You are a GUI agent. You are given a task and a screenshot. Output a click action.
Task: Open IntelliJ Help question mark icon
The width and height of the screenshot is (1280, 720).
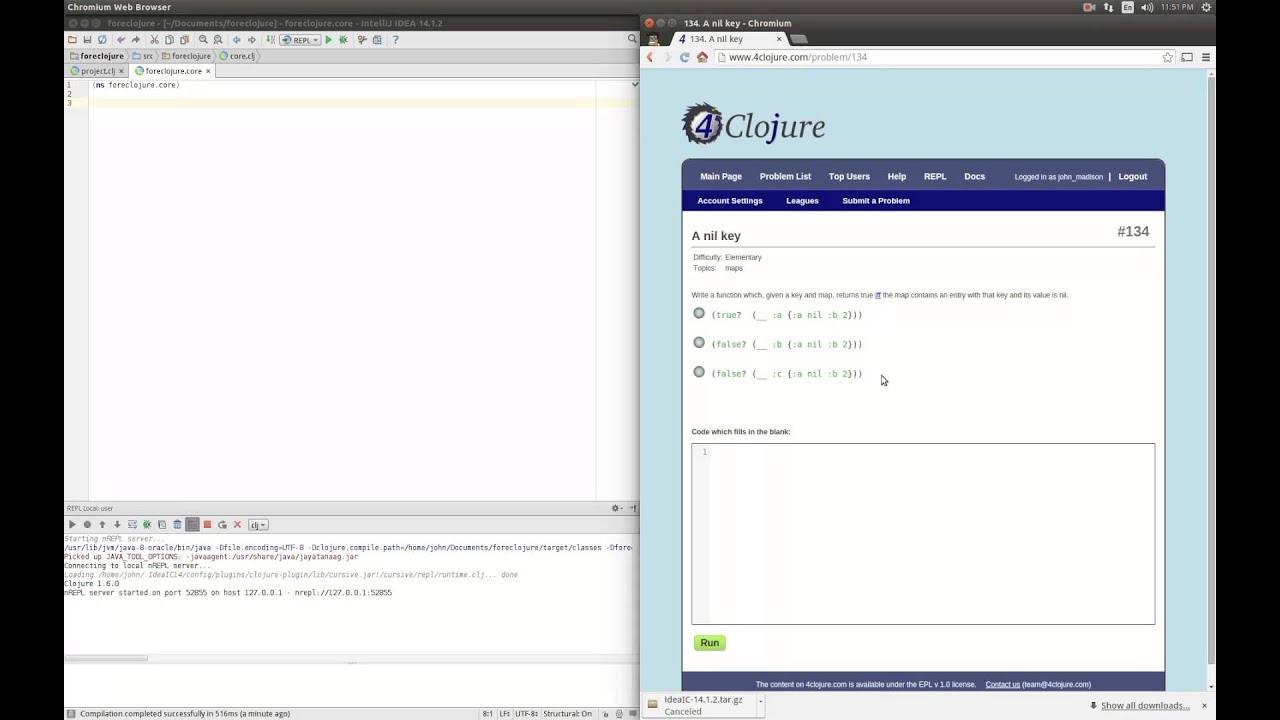395,40
